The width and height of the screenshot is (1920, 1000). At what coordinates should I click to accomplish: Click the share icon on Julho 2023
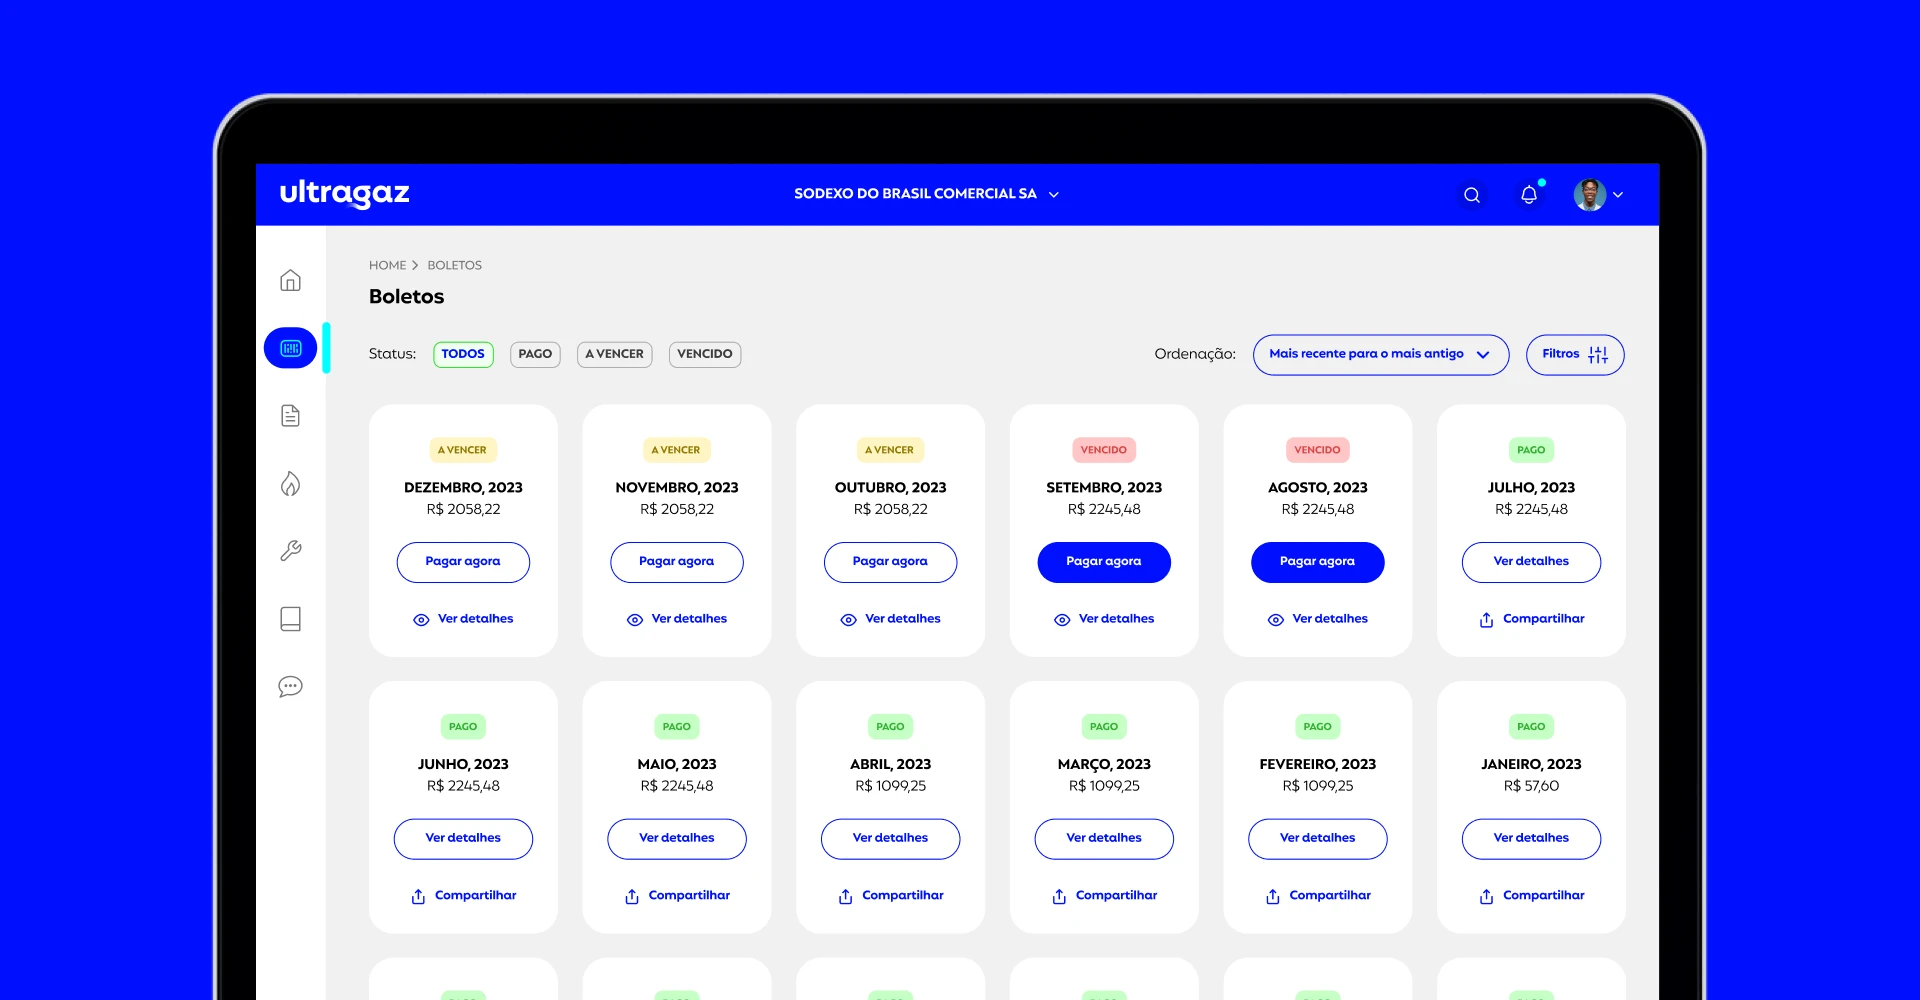(x=1486, y=620)
